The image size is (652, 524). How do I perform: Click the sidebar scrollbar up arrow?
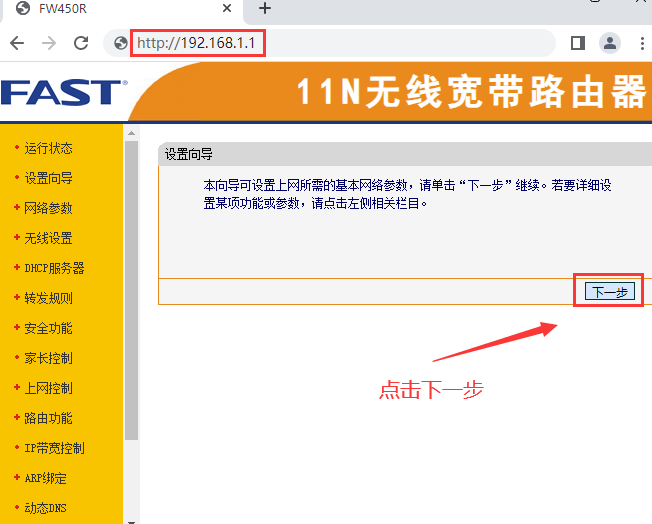131,133
